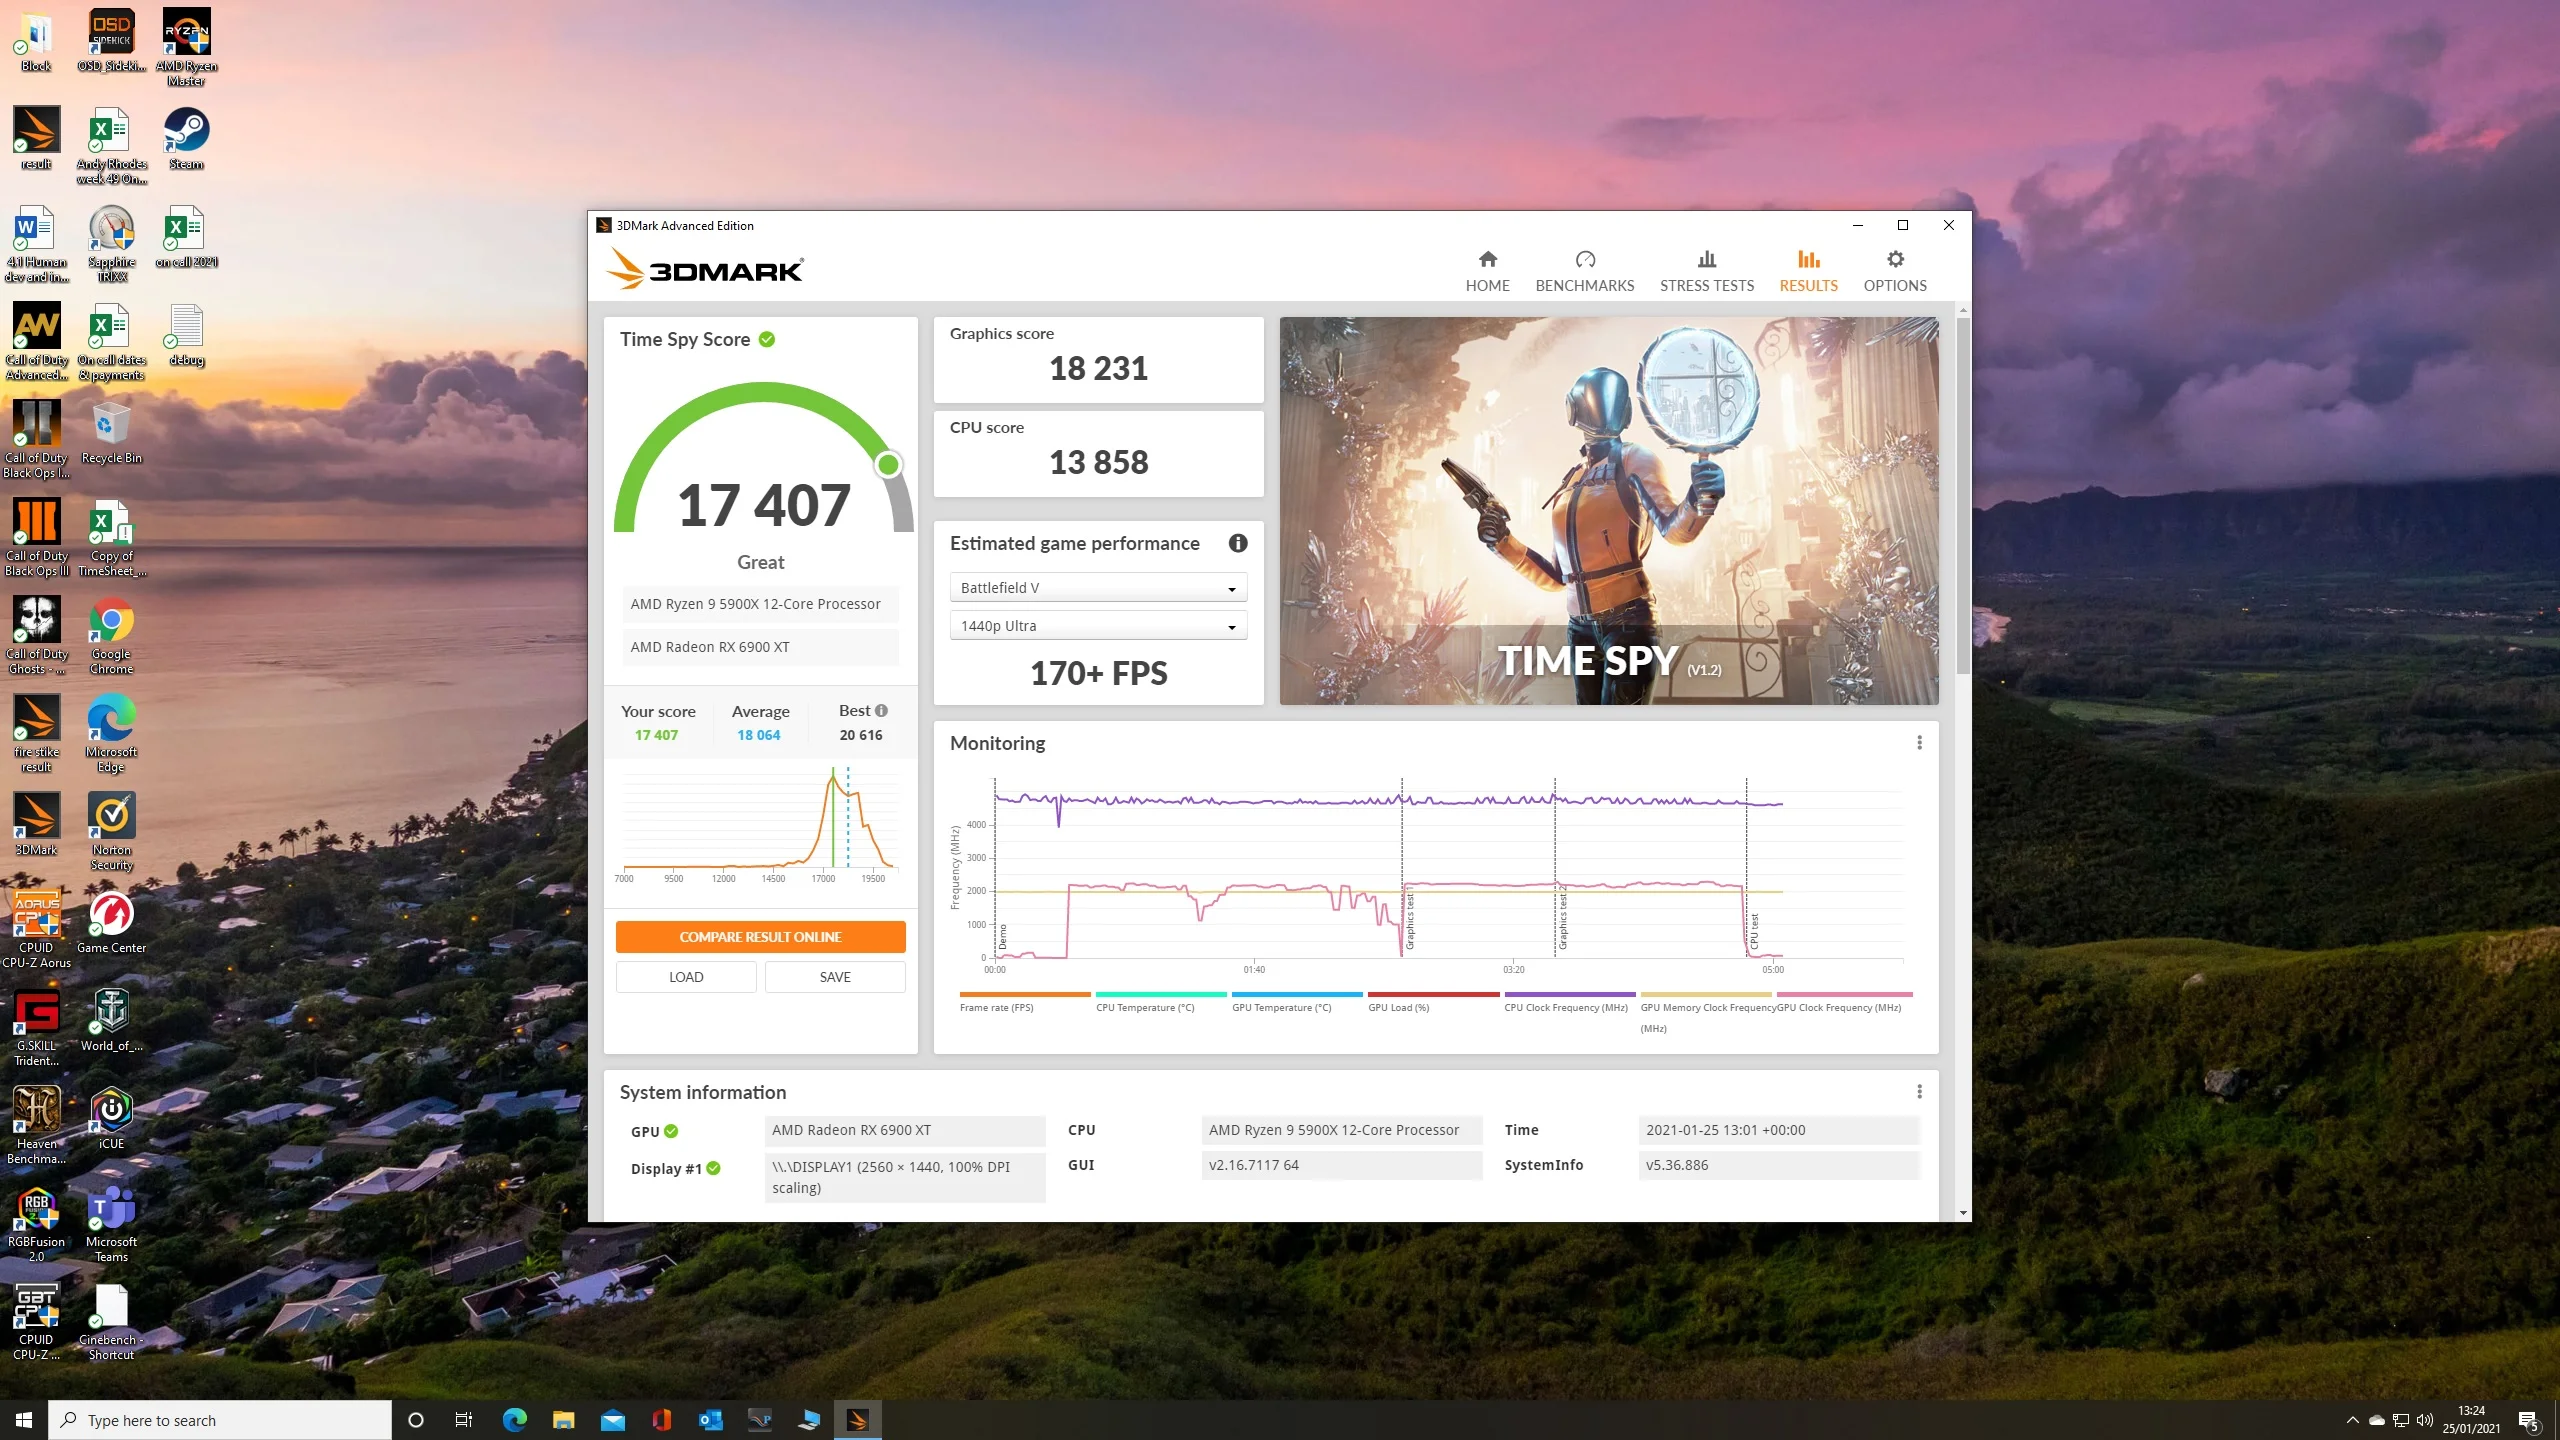Switch to the BENCHMARKS tab

pyautogui.click(x=1584, y=271)
